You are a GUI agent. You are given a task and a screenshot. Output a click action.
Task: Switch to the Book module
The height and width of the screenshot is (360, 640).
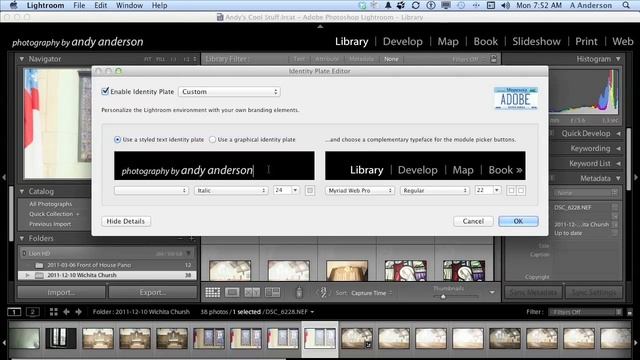pos(485,41)
